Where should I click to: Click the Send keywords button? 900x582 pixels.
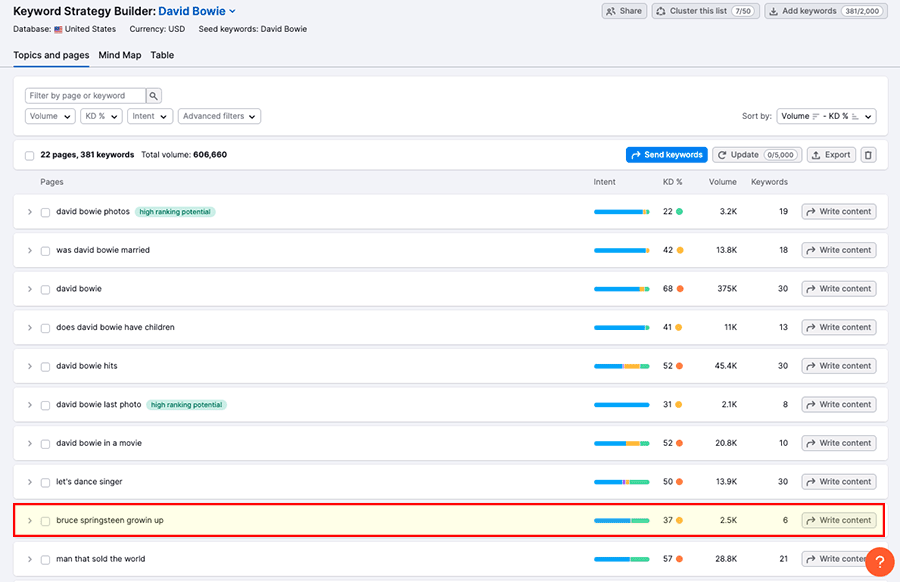click(x=666, y=155)
